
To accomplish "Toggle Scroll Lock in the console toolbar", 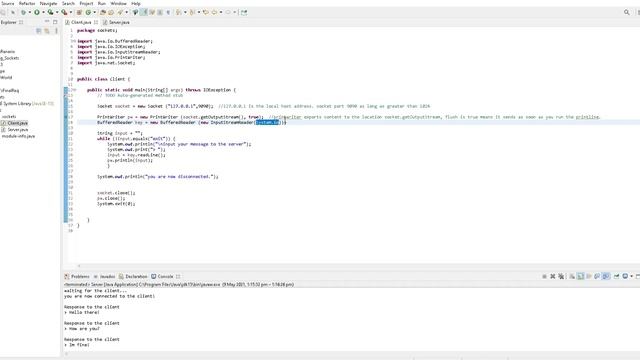I will click(x=580, y=276).
